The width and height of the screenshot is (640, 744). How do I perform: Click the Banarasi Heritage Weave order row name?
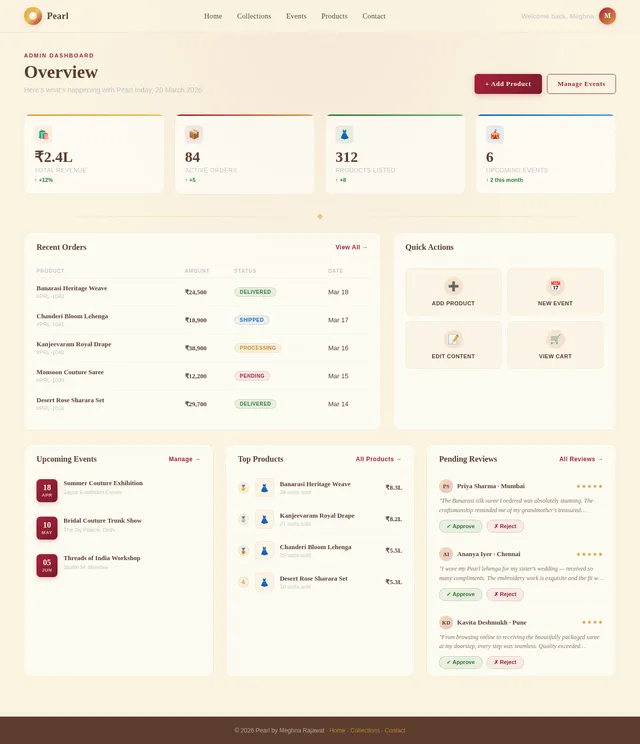pos(72,288)
